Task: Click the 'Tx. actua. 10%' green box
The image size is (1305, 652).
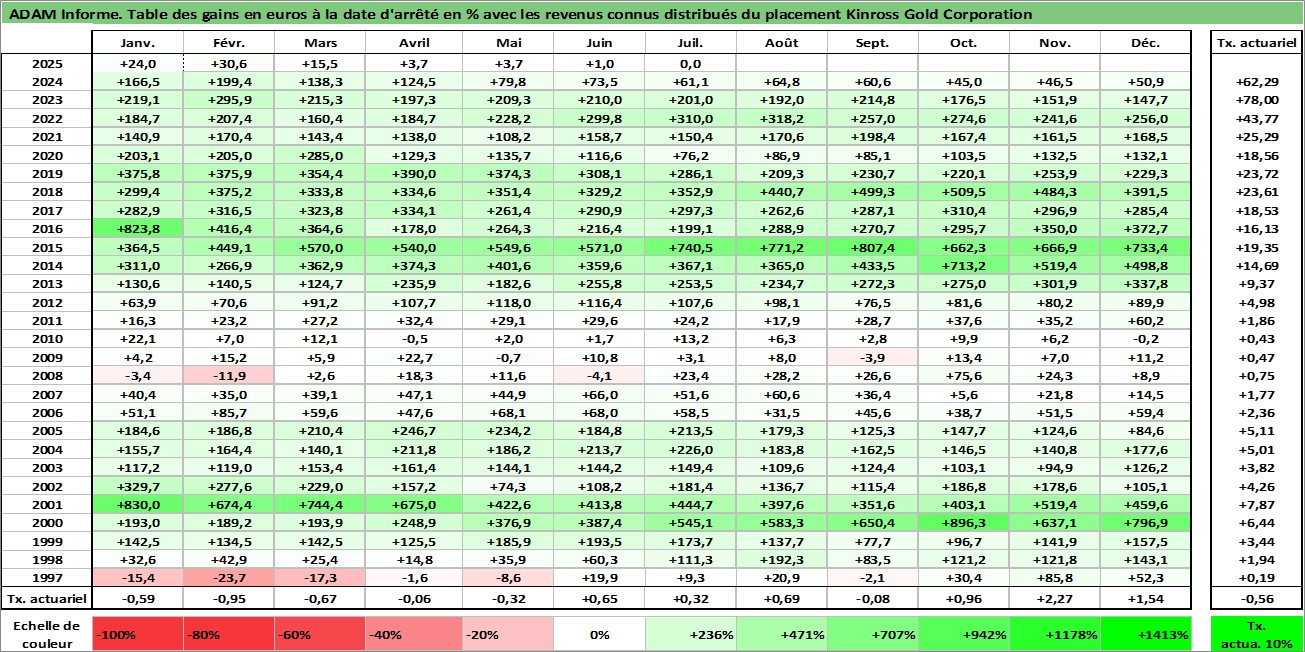Action: click(x=1257, y=634)
